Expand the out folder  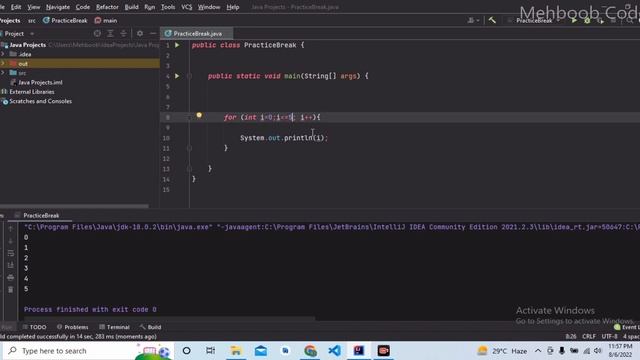[3, 64]
